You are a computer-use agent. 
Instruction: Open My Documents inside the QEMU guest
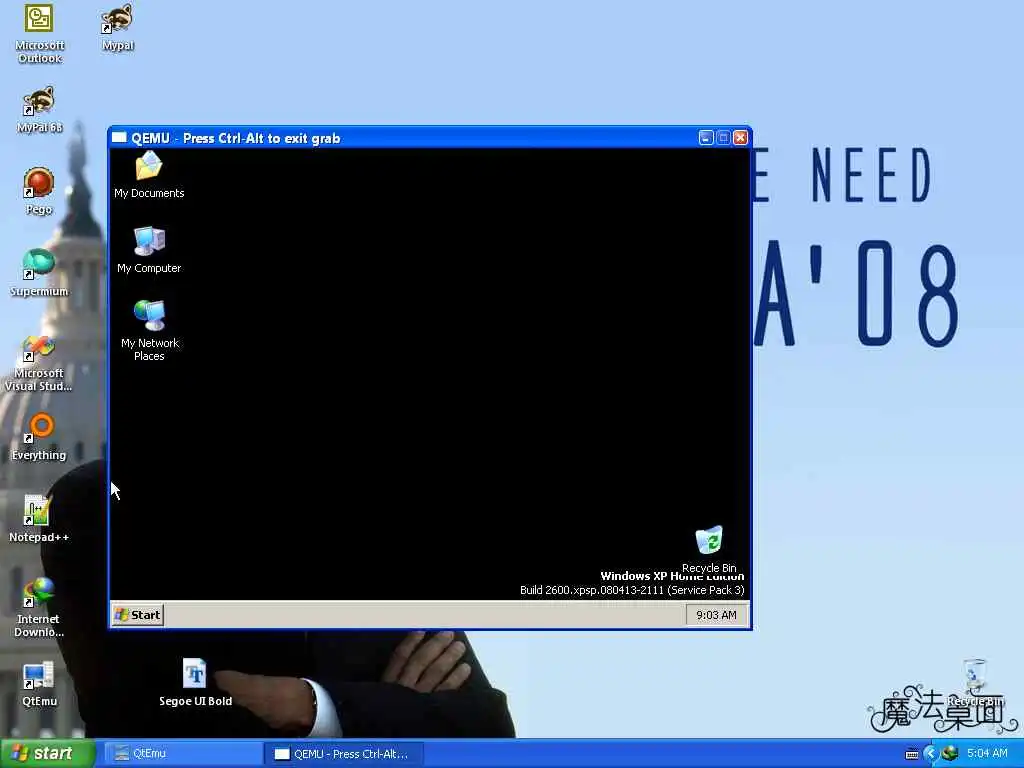(x=149, y=174)
